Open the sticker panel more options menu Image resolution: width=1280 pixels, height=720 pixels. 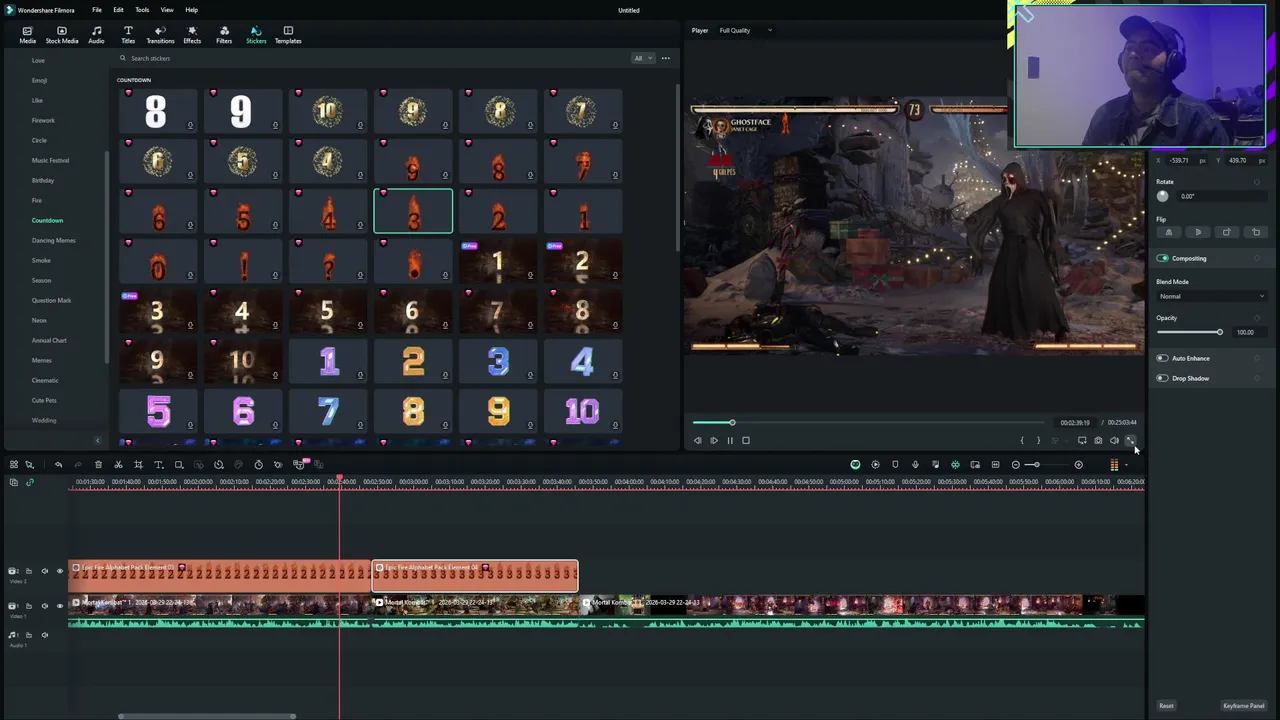pos(666,58)
